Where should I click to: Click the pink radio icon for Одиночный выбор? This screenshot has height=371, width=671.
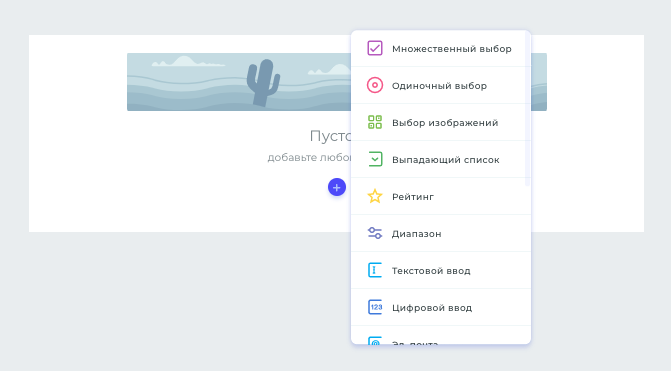pyautogui.click(x=374, y=85)
